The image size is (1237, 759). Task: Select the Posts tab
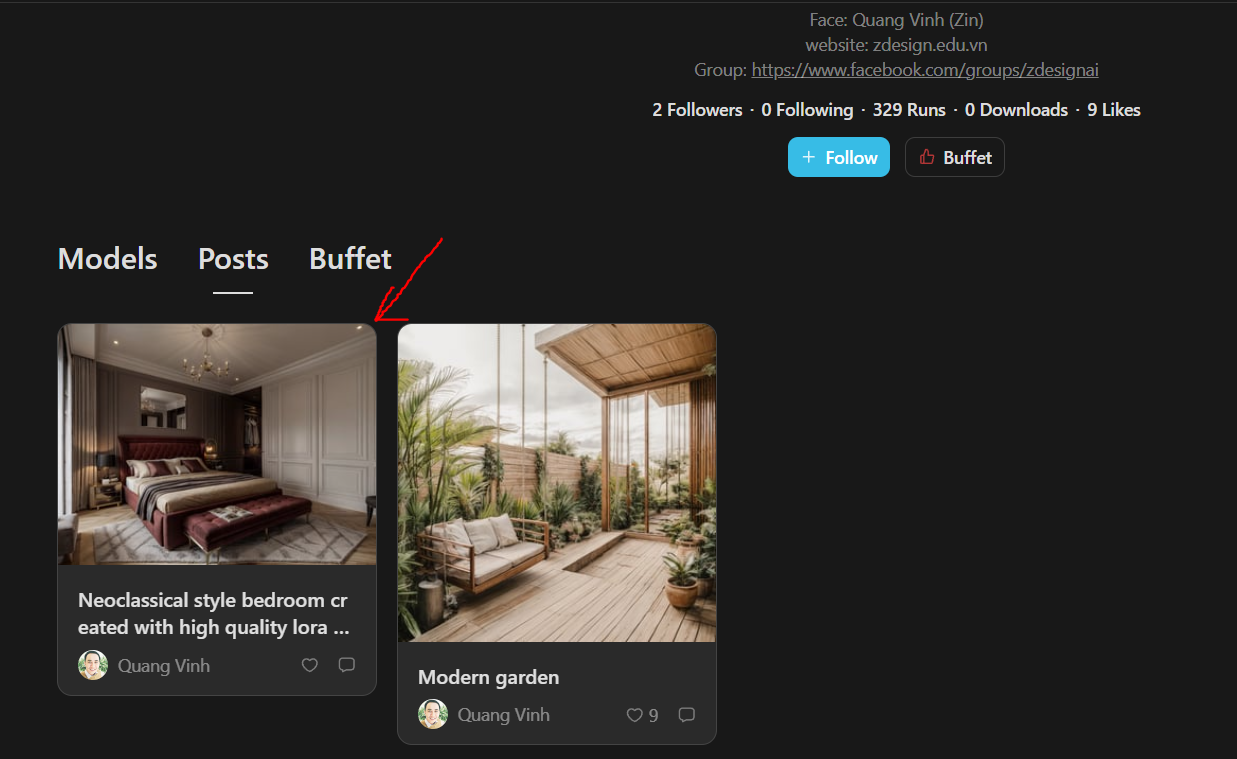click(233, 259)
